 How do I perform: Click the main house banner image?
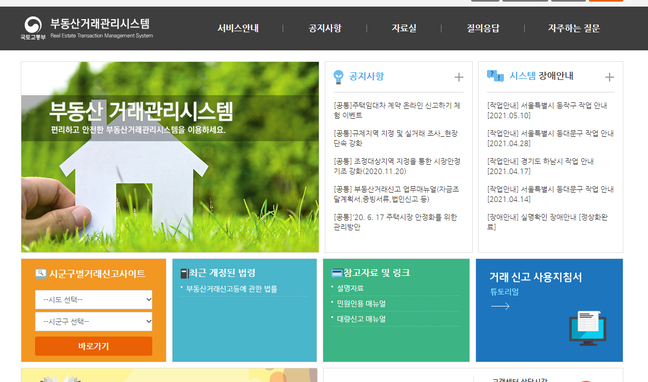tap(170, 157)
